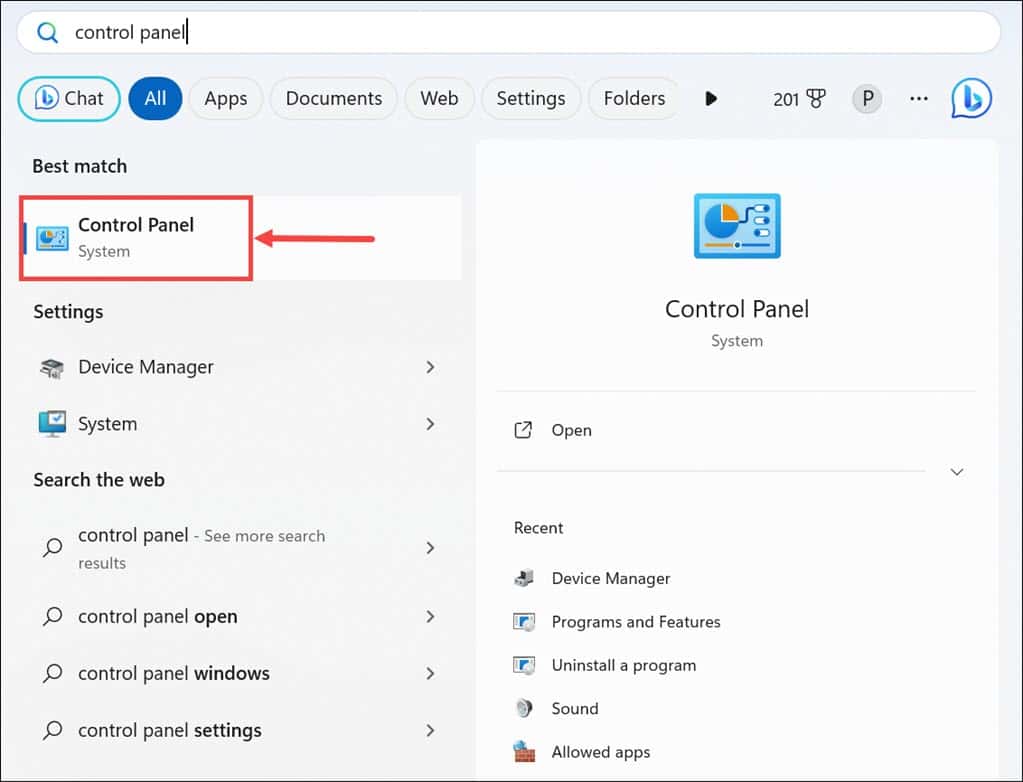The height and width of the screenshot is (782, 1023).
Task: Click the Allowed apps firewall icon under Recent
Action: tap(524, 752)
